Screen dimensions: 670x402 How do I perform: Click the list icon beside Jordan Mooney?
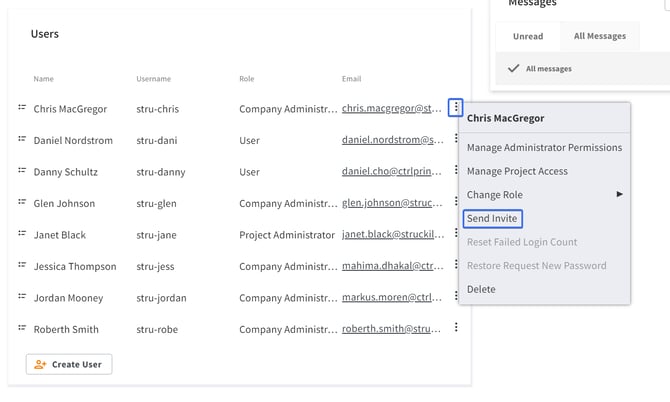pos(21,297)
